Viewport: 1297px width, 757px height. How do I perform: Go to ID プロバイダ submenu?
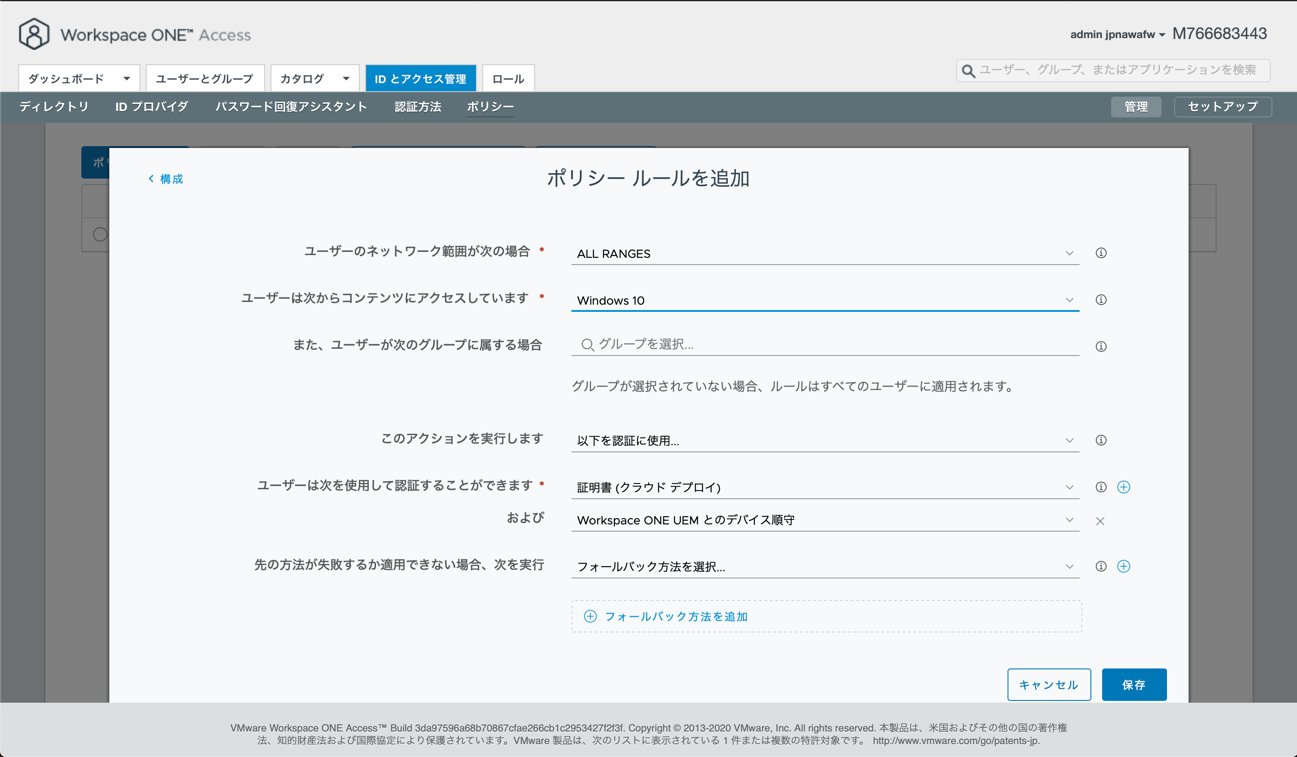click(x=152, y=107)
